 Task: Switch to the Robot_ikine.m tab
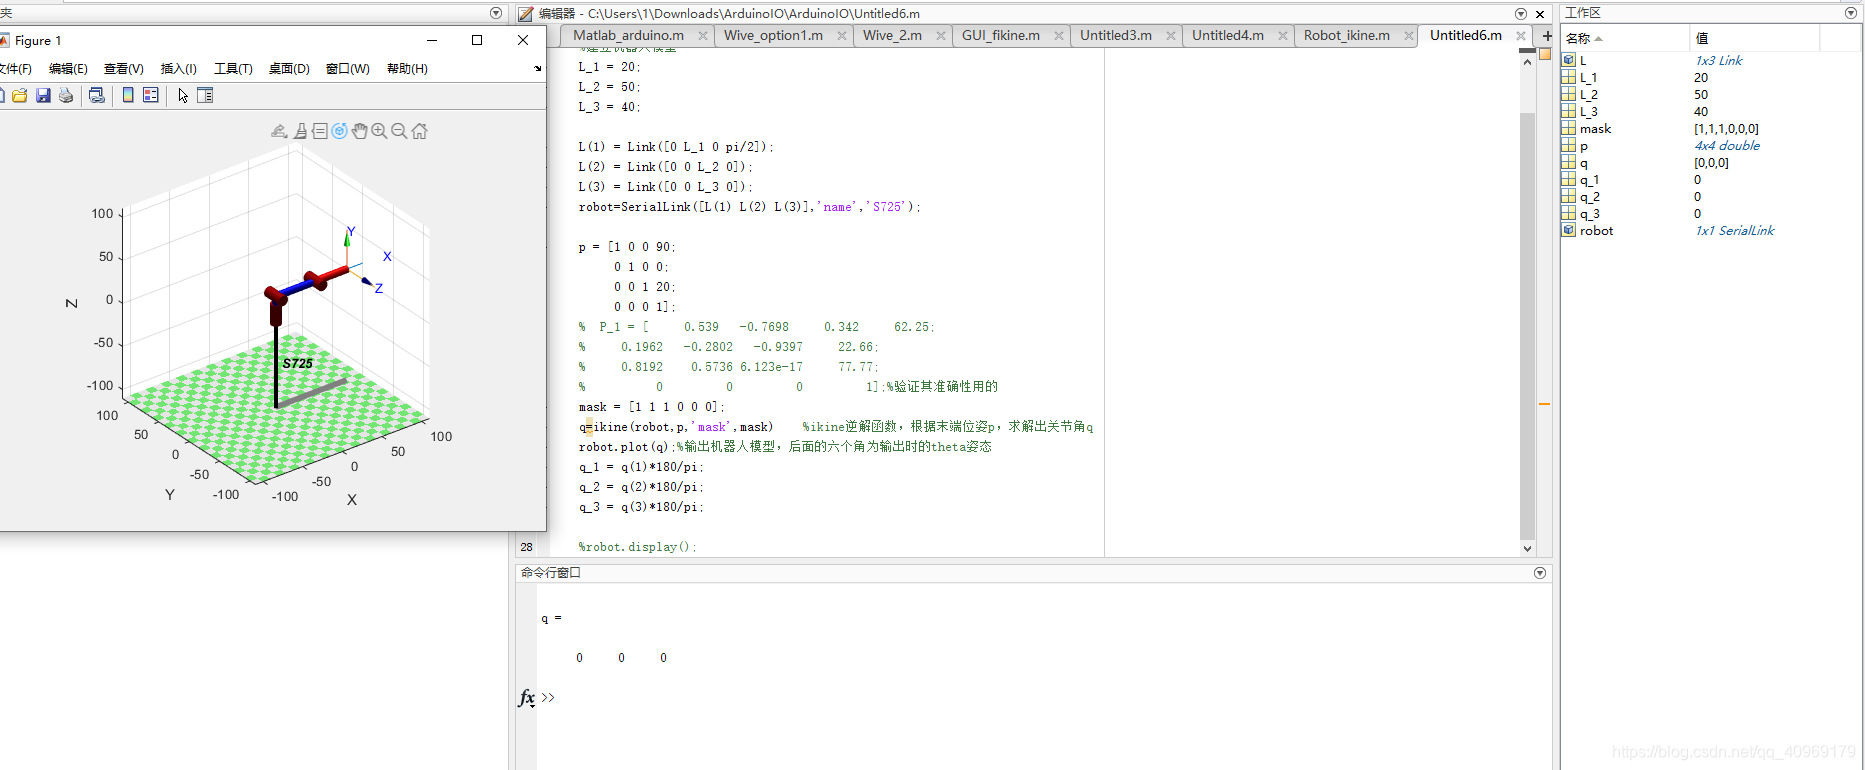[1346, 35]
